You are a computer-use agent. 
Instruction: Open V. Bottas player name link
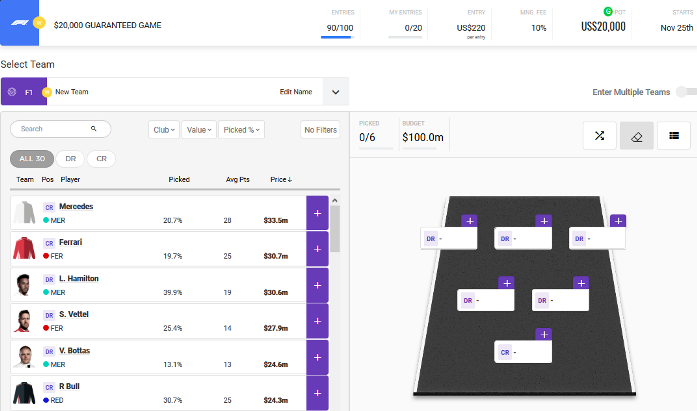point(74,351)
